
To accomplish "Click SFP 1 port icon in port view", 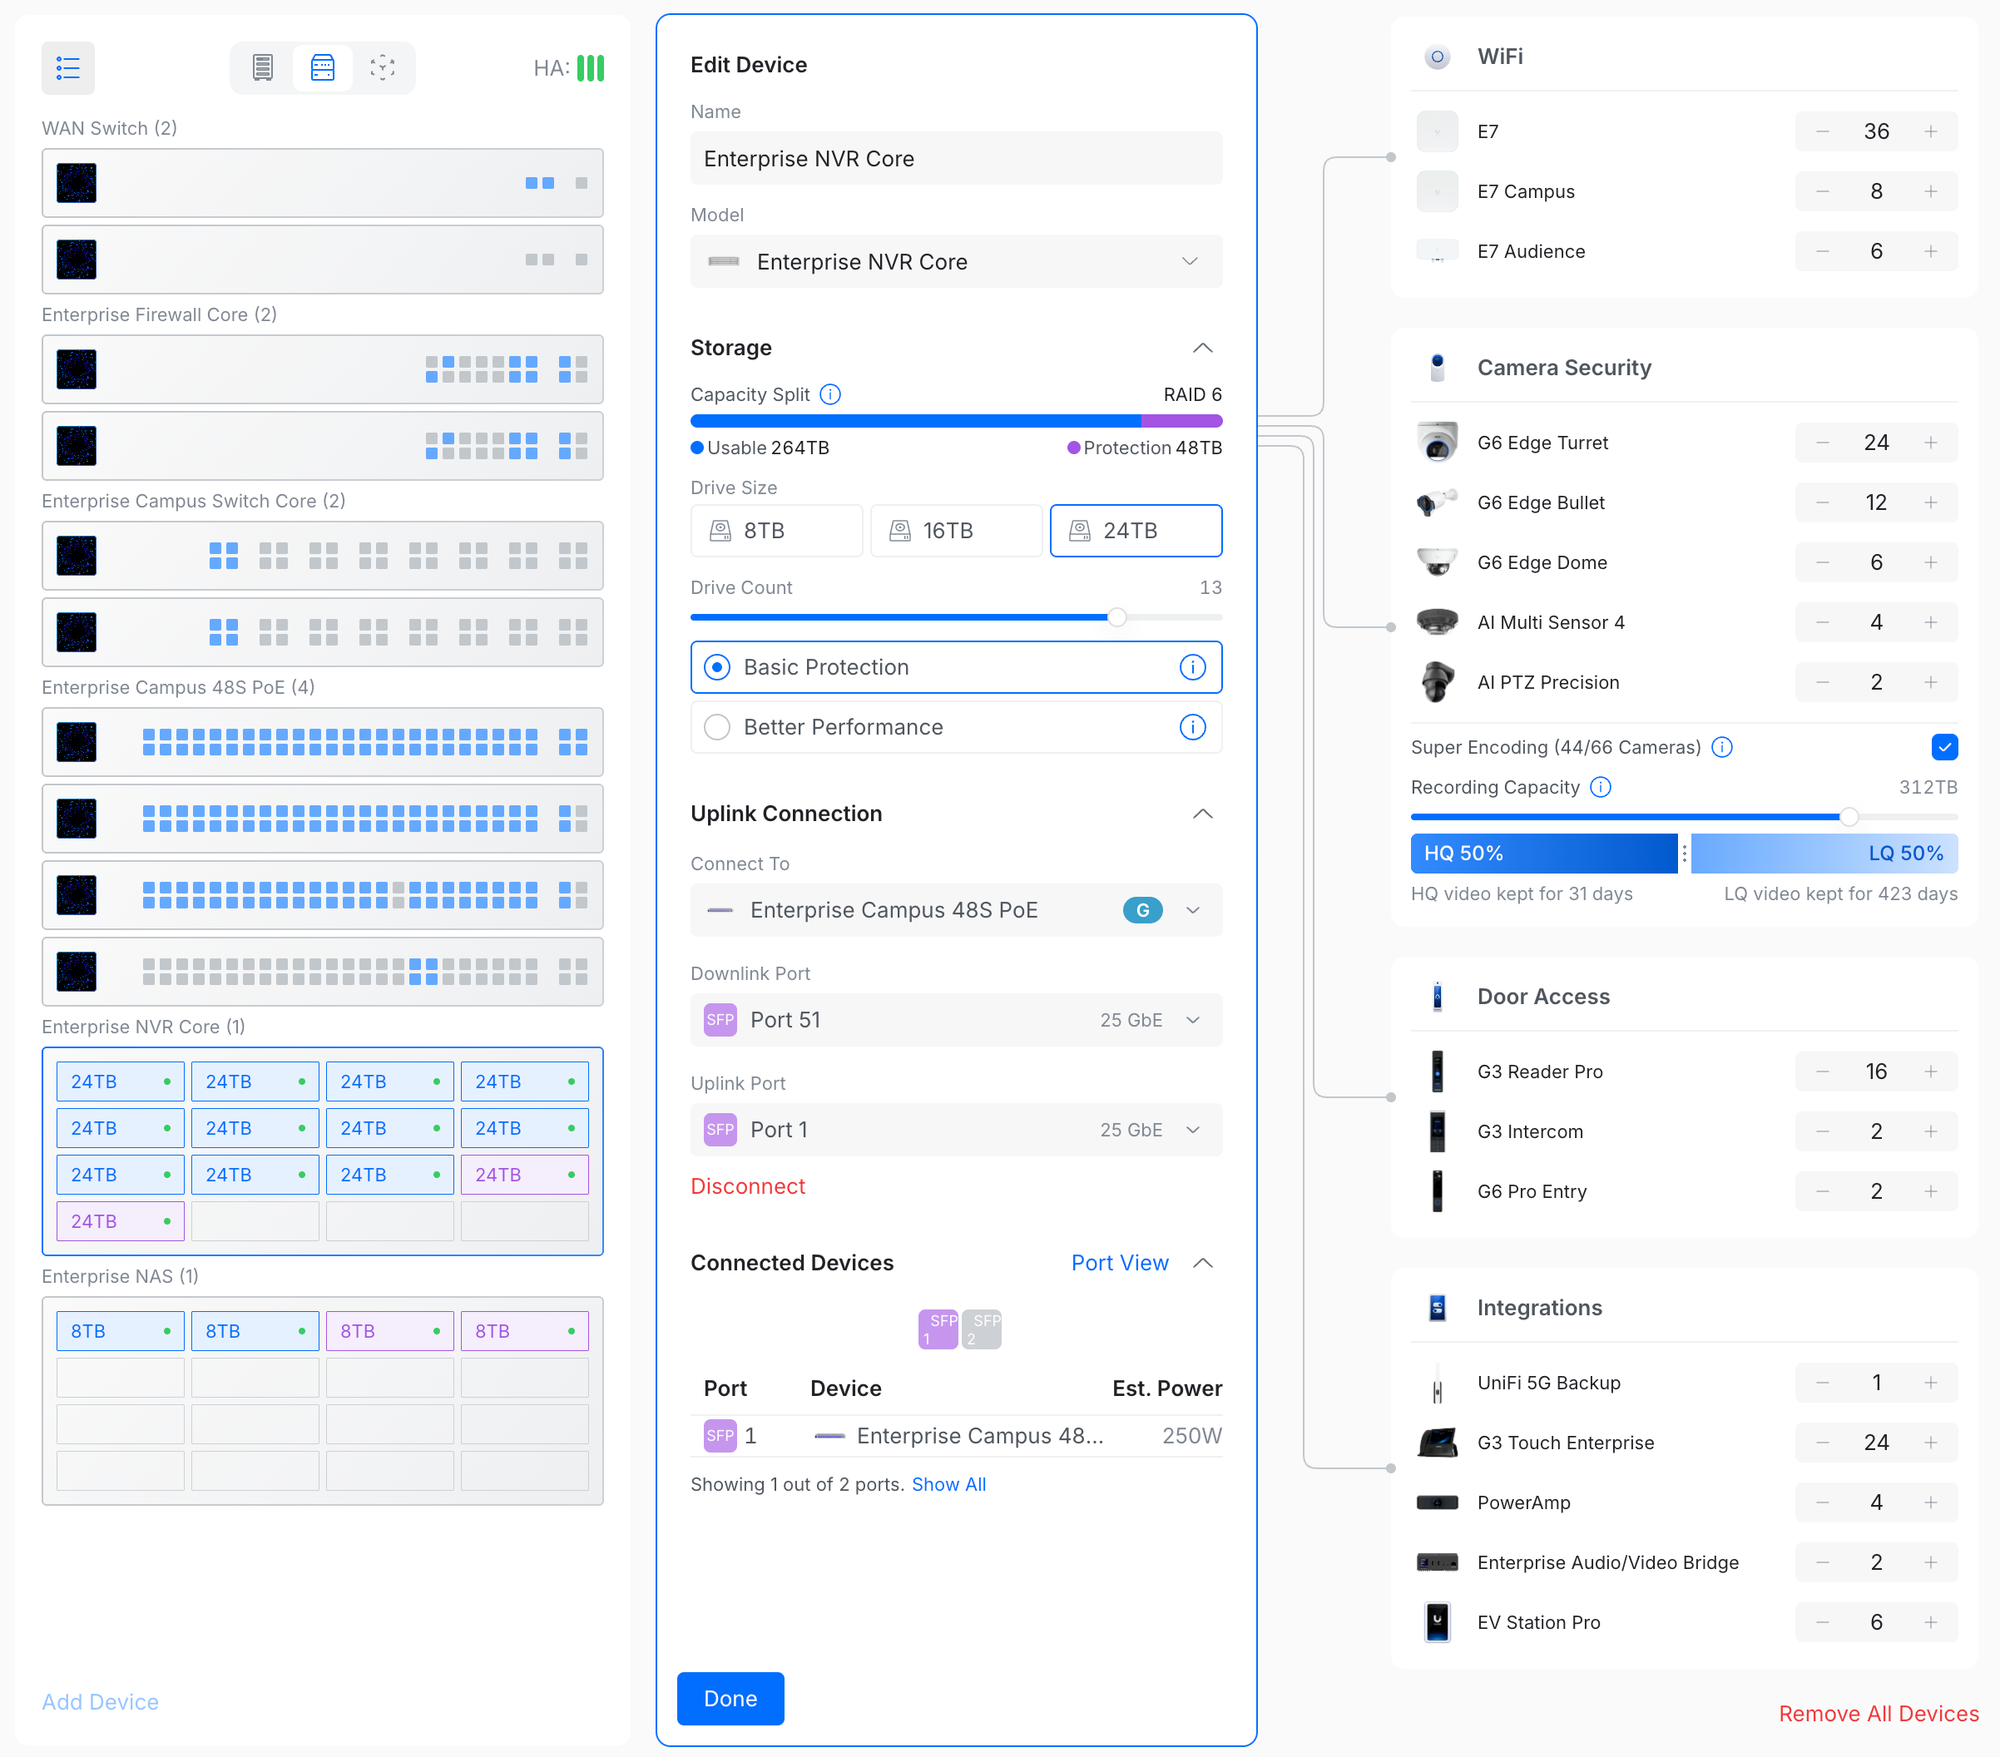I will tap(938, 1330).
